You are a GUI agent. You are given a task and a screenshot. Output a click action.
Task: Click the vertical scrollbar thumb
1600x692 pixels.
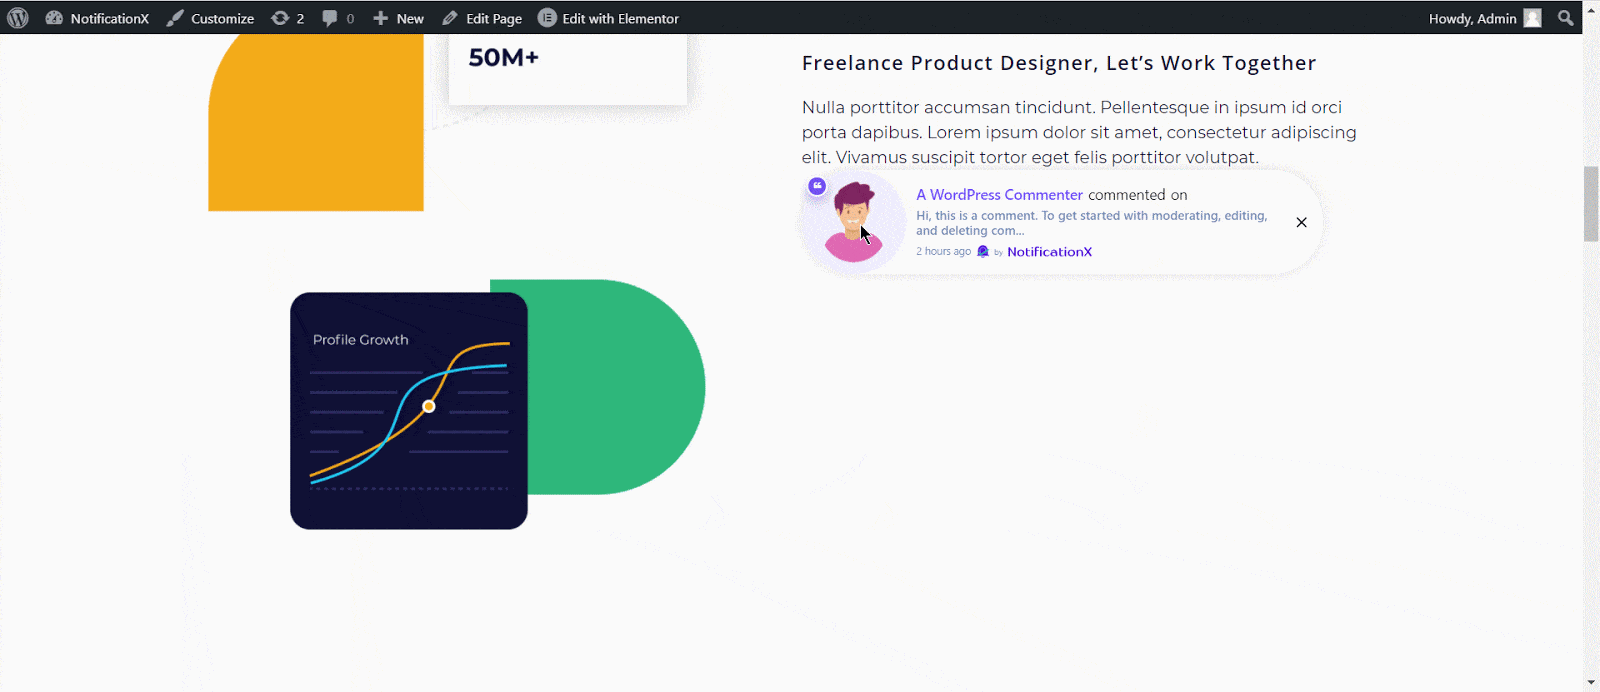(x=1591, y=205)
